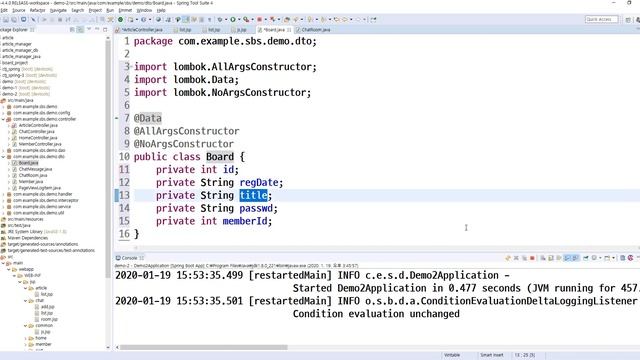
Task: Select Board.java in the Package Explorer
Action: tap(28, 163)
